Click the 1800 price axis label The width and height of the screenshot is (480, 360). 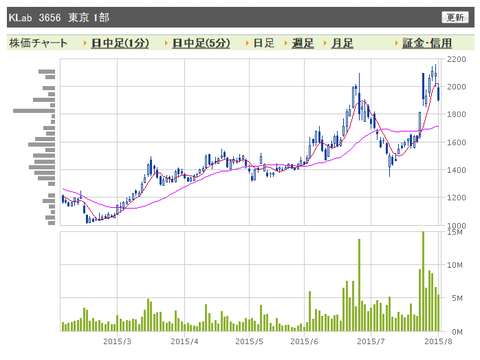pos(456,114)
